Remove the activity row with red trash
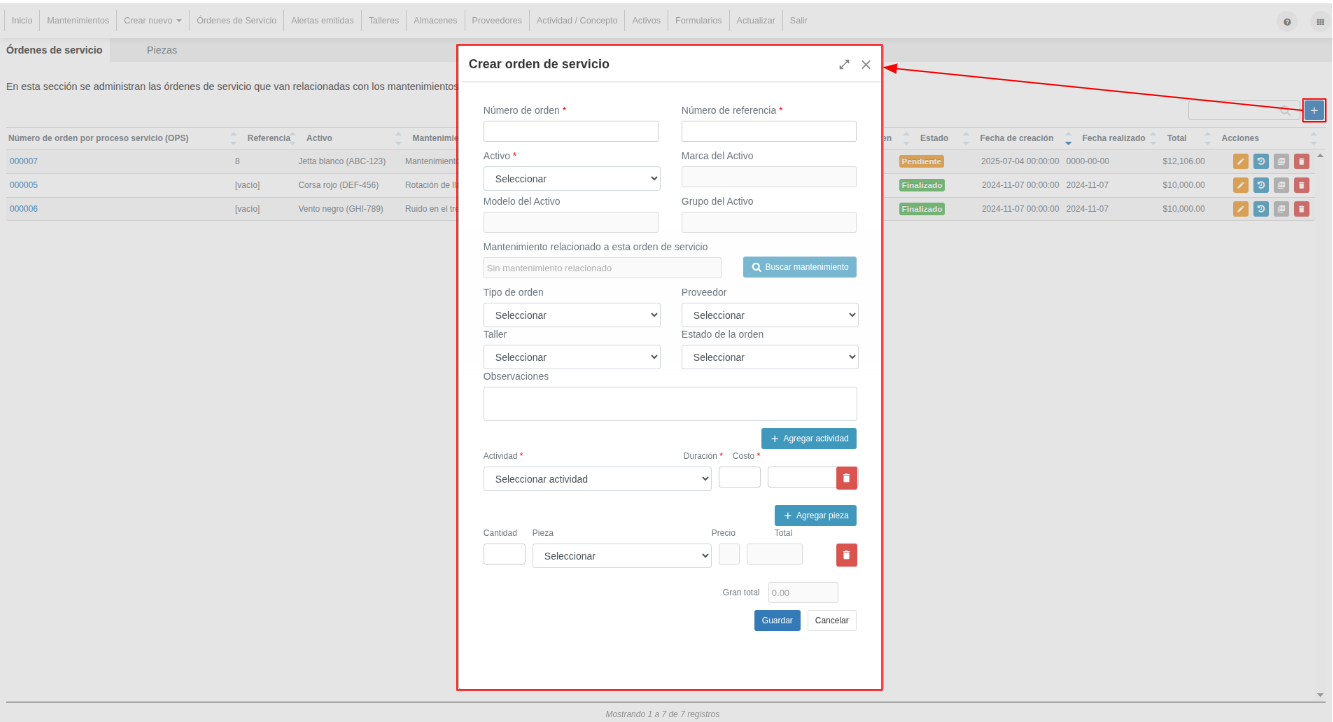 pos(846,478)
